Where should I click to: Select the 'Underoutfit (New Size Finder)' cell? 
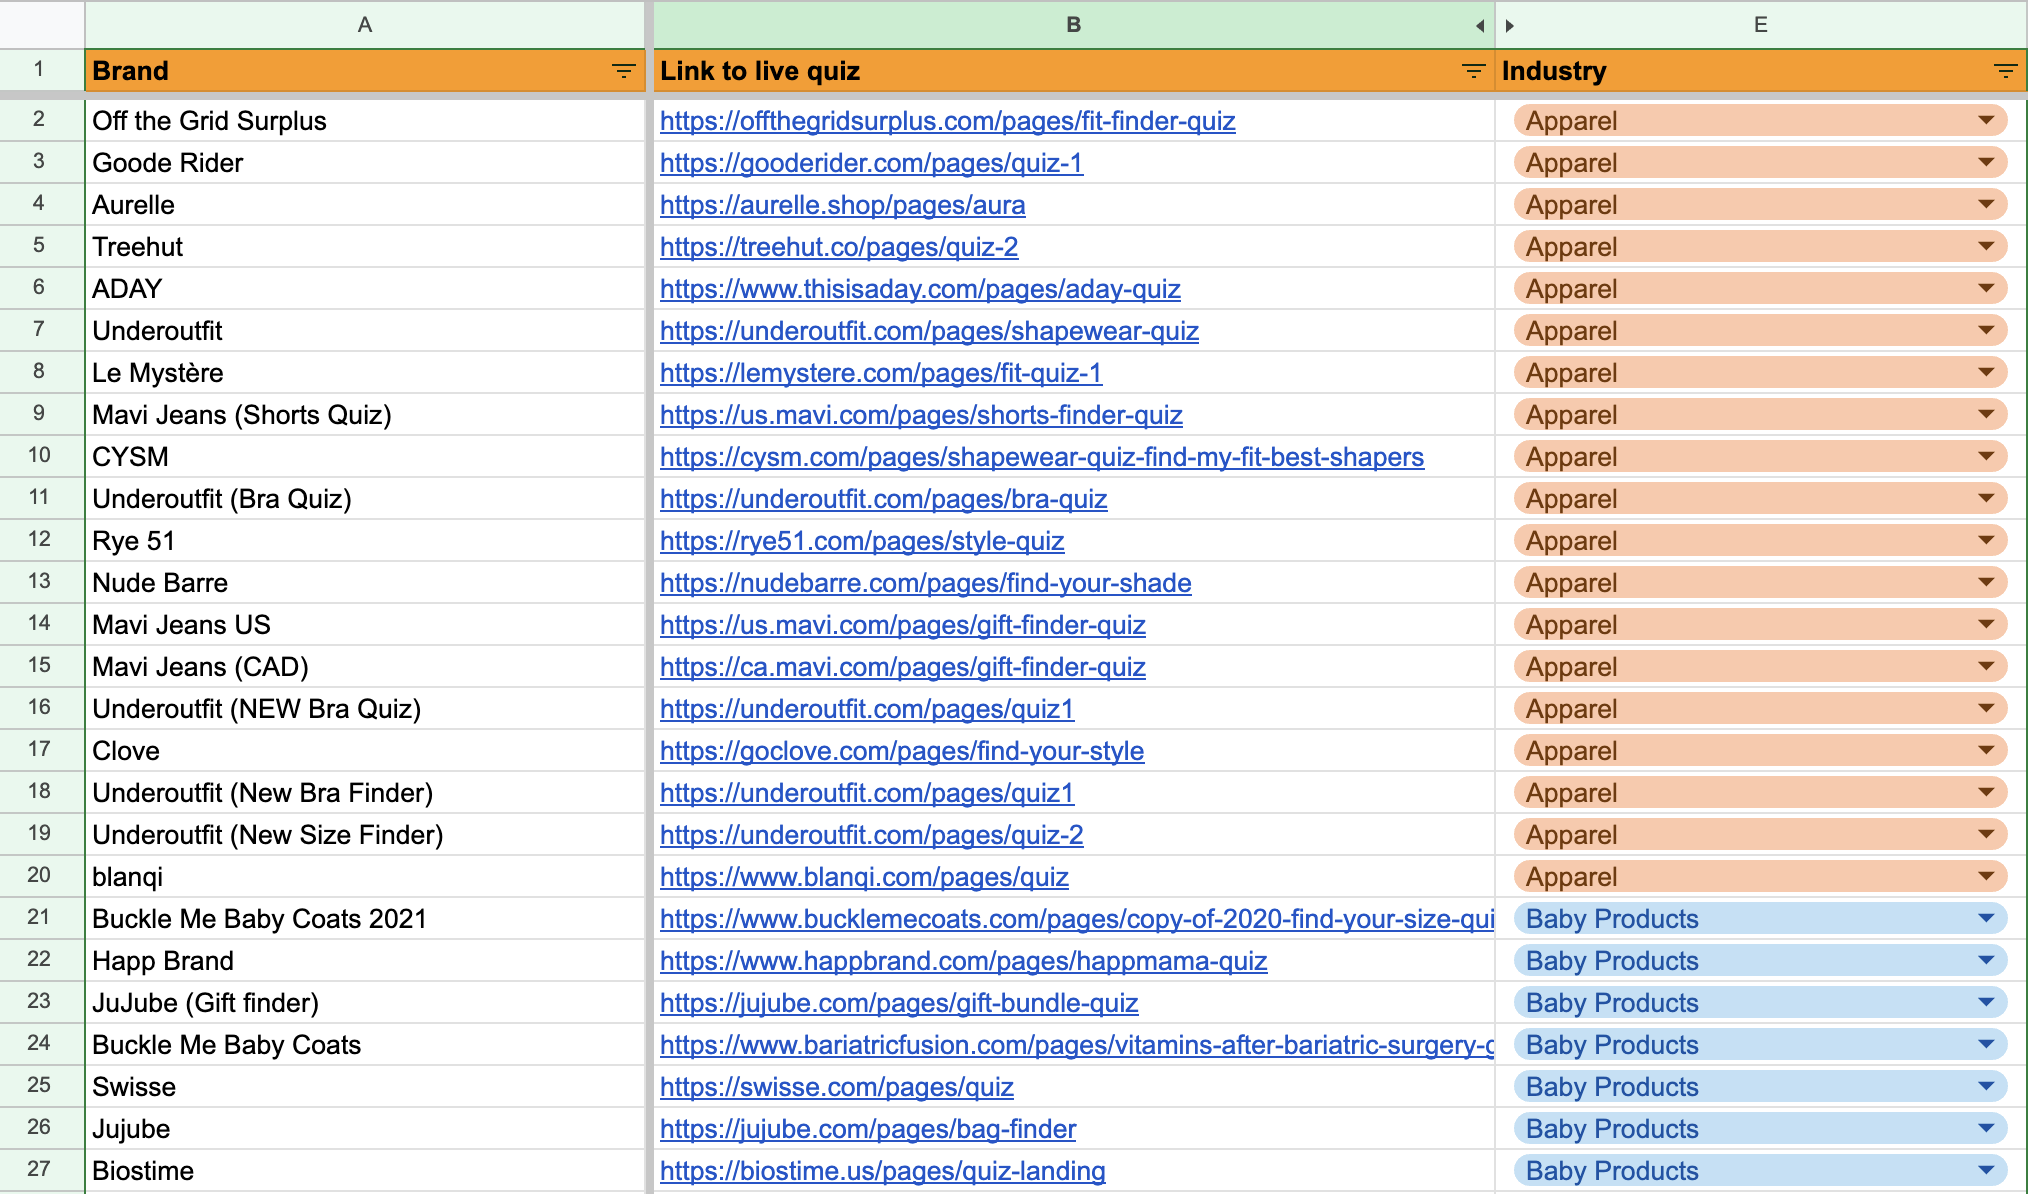coord(365,835)
